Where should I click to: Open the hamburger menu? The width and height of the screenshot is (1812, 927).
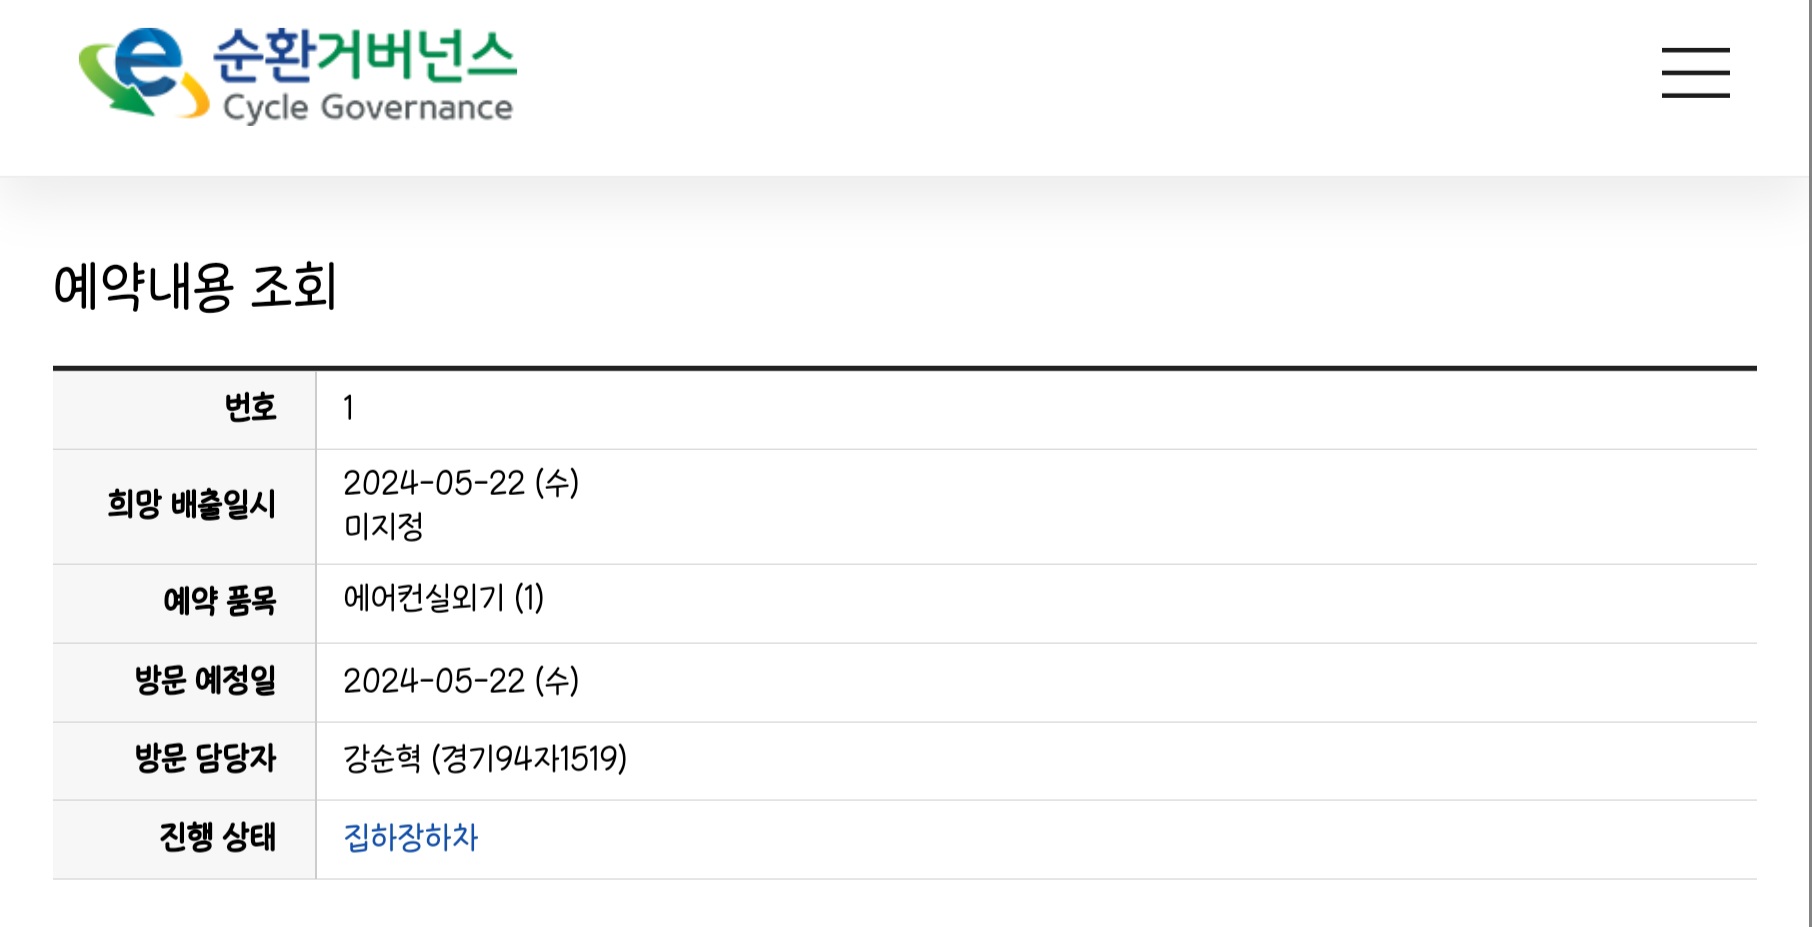1695,73
